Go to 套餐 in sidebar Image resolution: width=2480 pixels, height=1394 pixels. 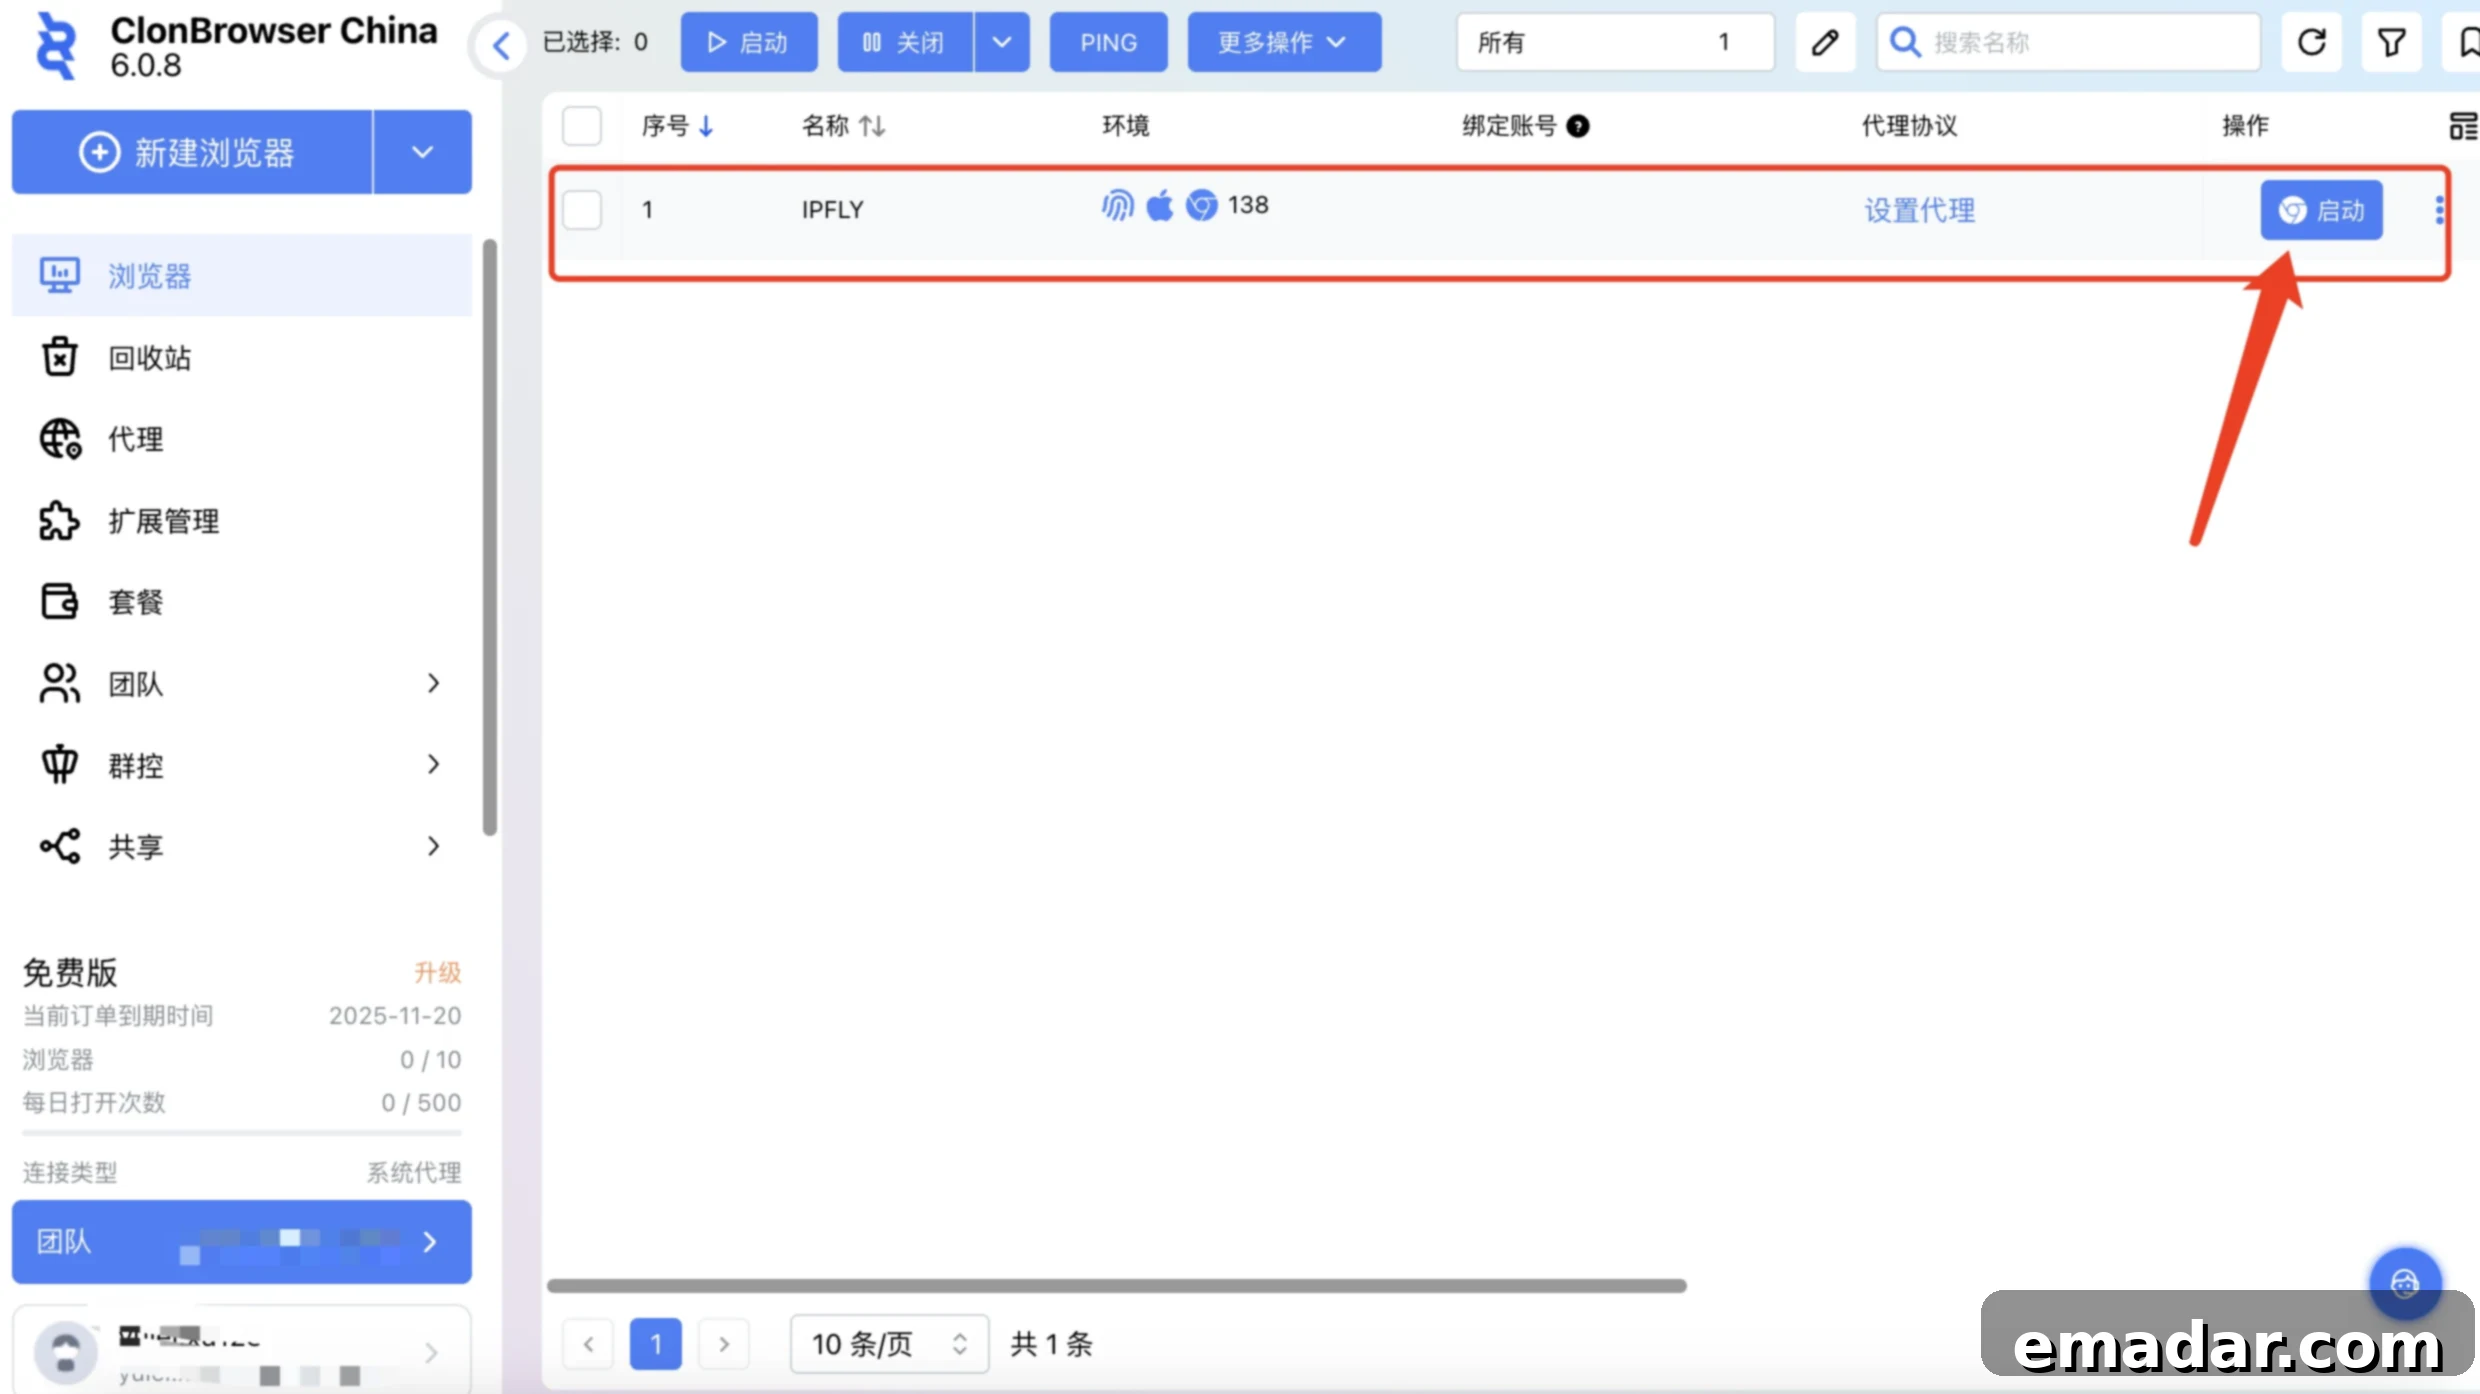[241, 601]
